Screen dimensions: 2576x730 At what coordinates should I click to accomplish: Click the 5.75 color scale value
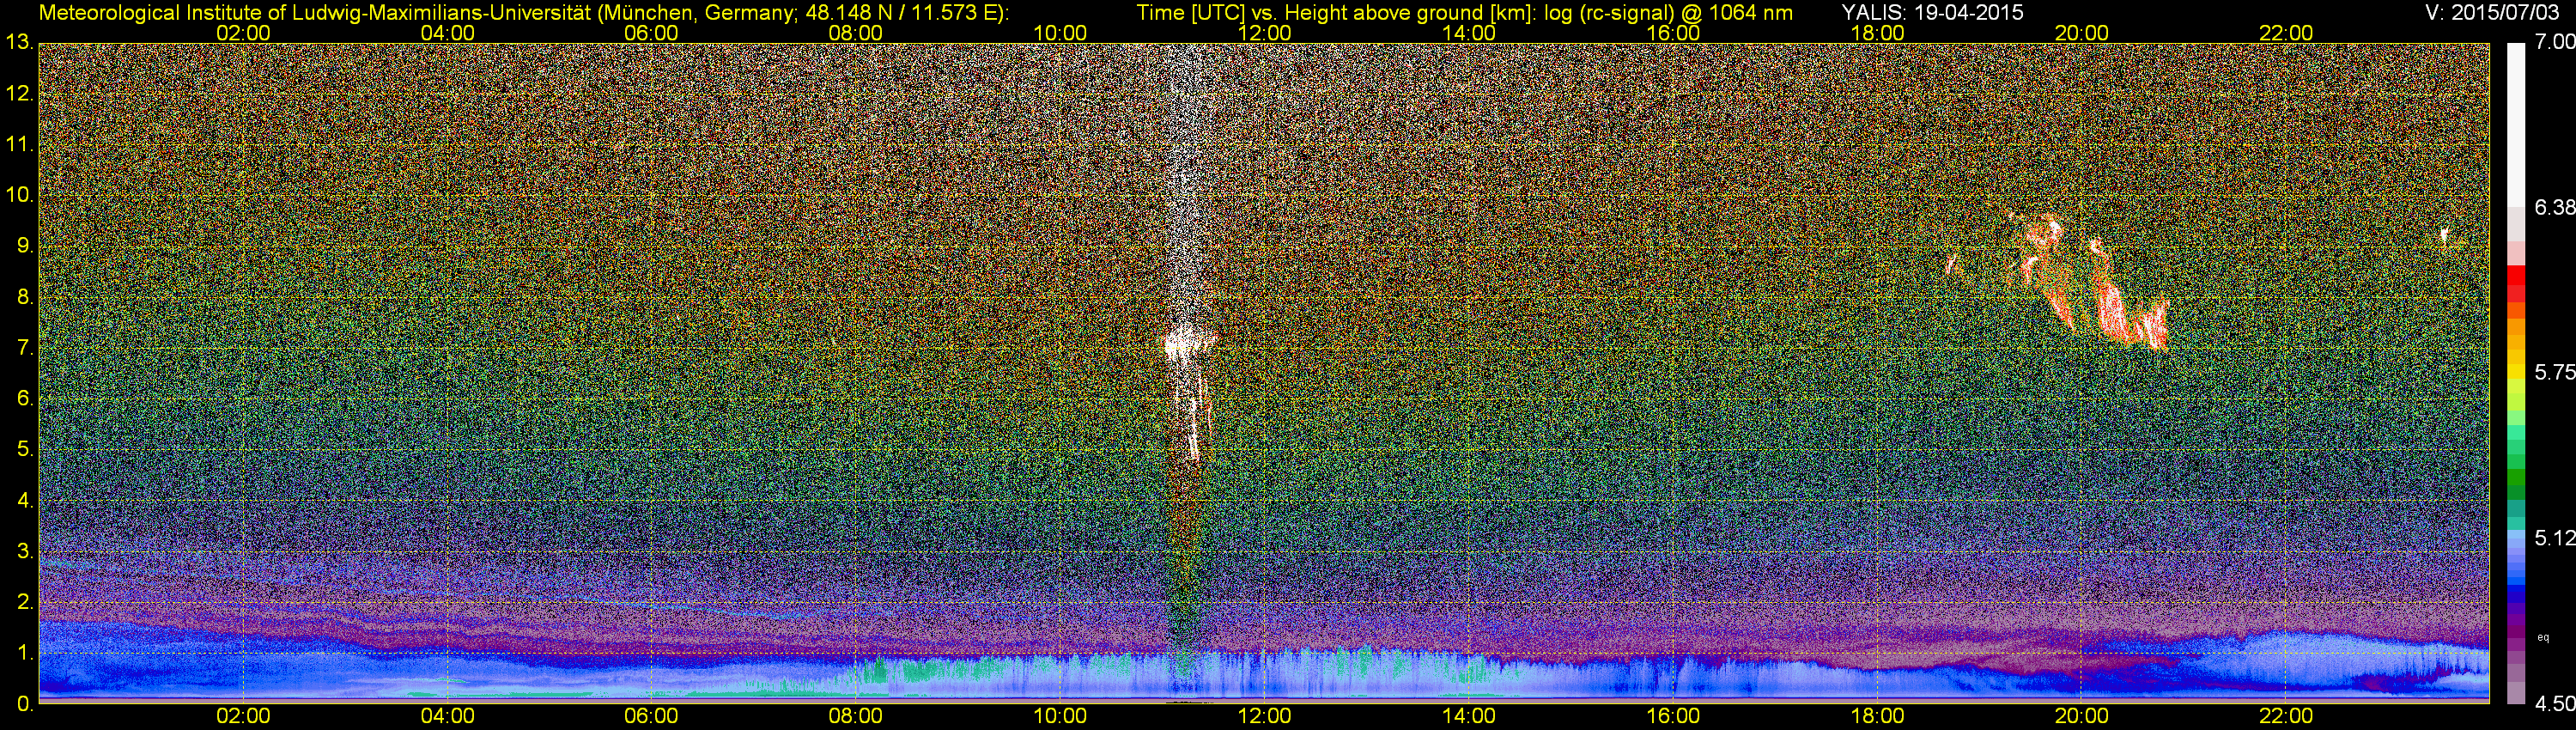(2554, 372)
